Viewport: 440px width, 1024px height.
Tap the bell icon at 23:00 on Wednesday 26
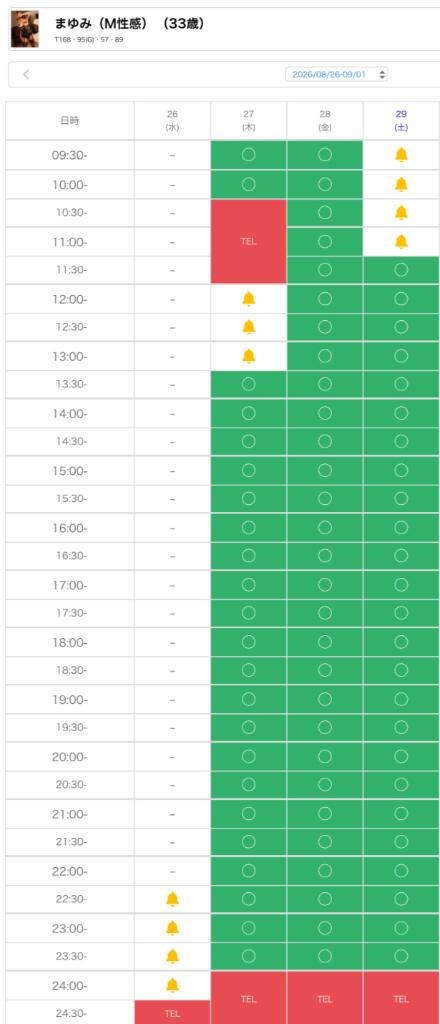click(x=172, y=927)
